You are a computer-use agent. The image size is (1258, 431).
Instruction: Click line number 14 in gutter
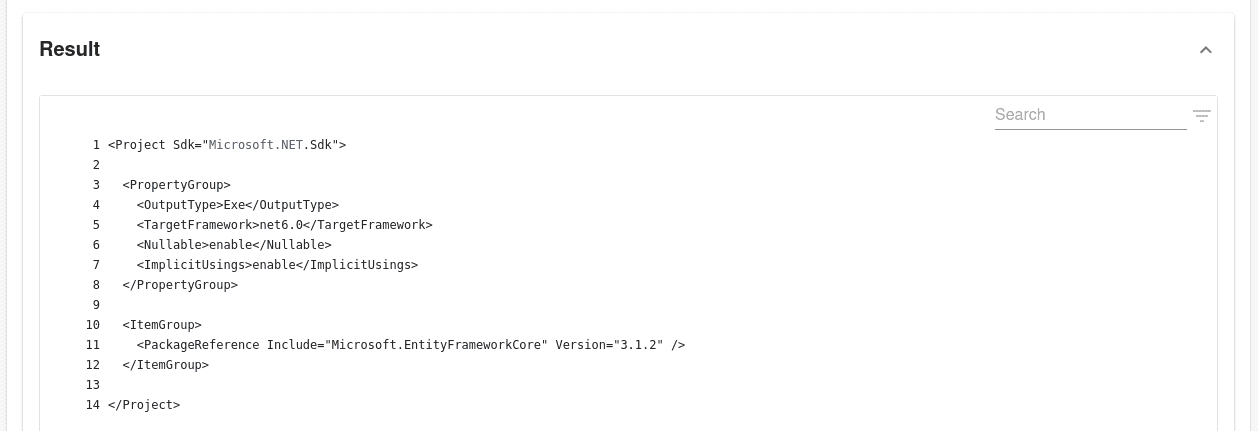click(x=93, y=405)
